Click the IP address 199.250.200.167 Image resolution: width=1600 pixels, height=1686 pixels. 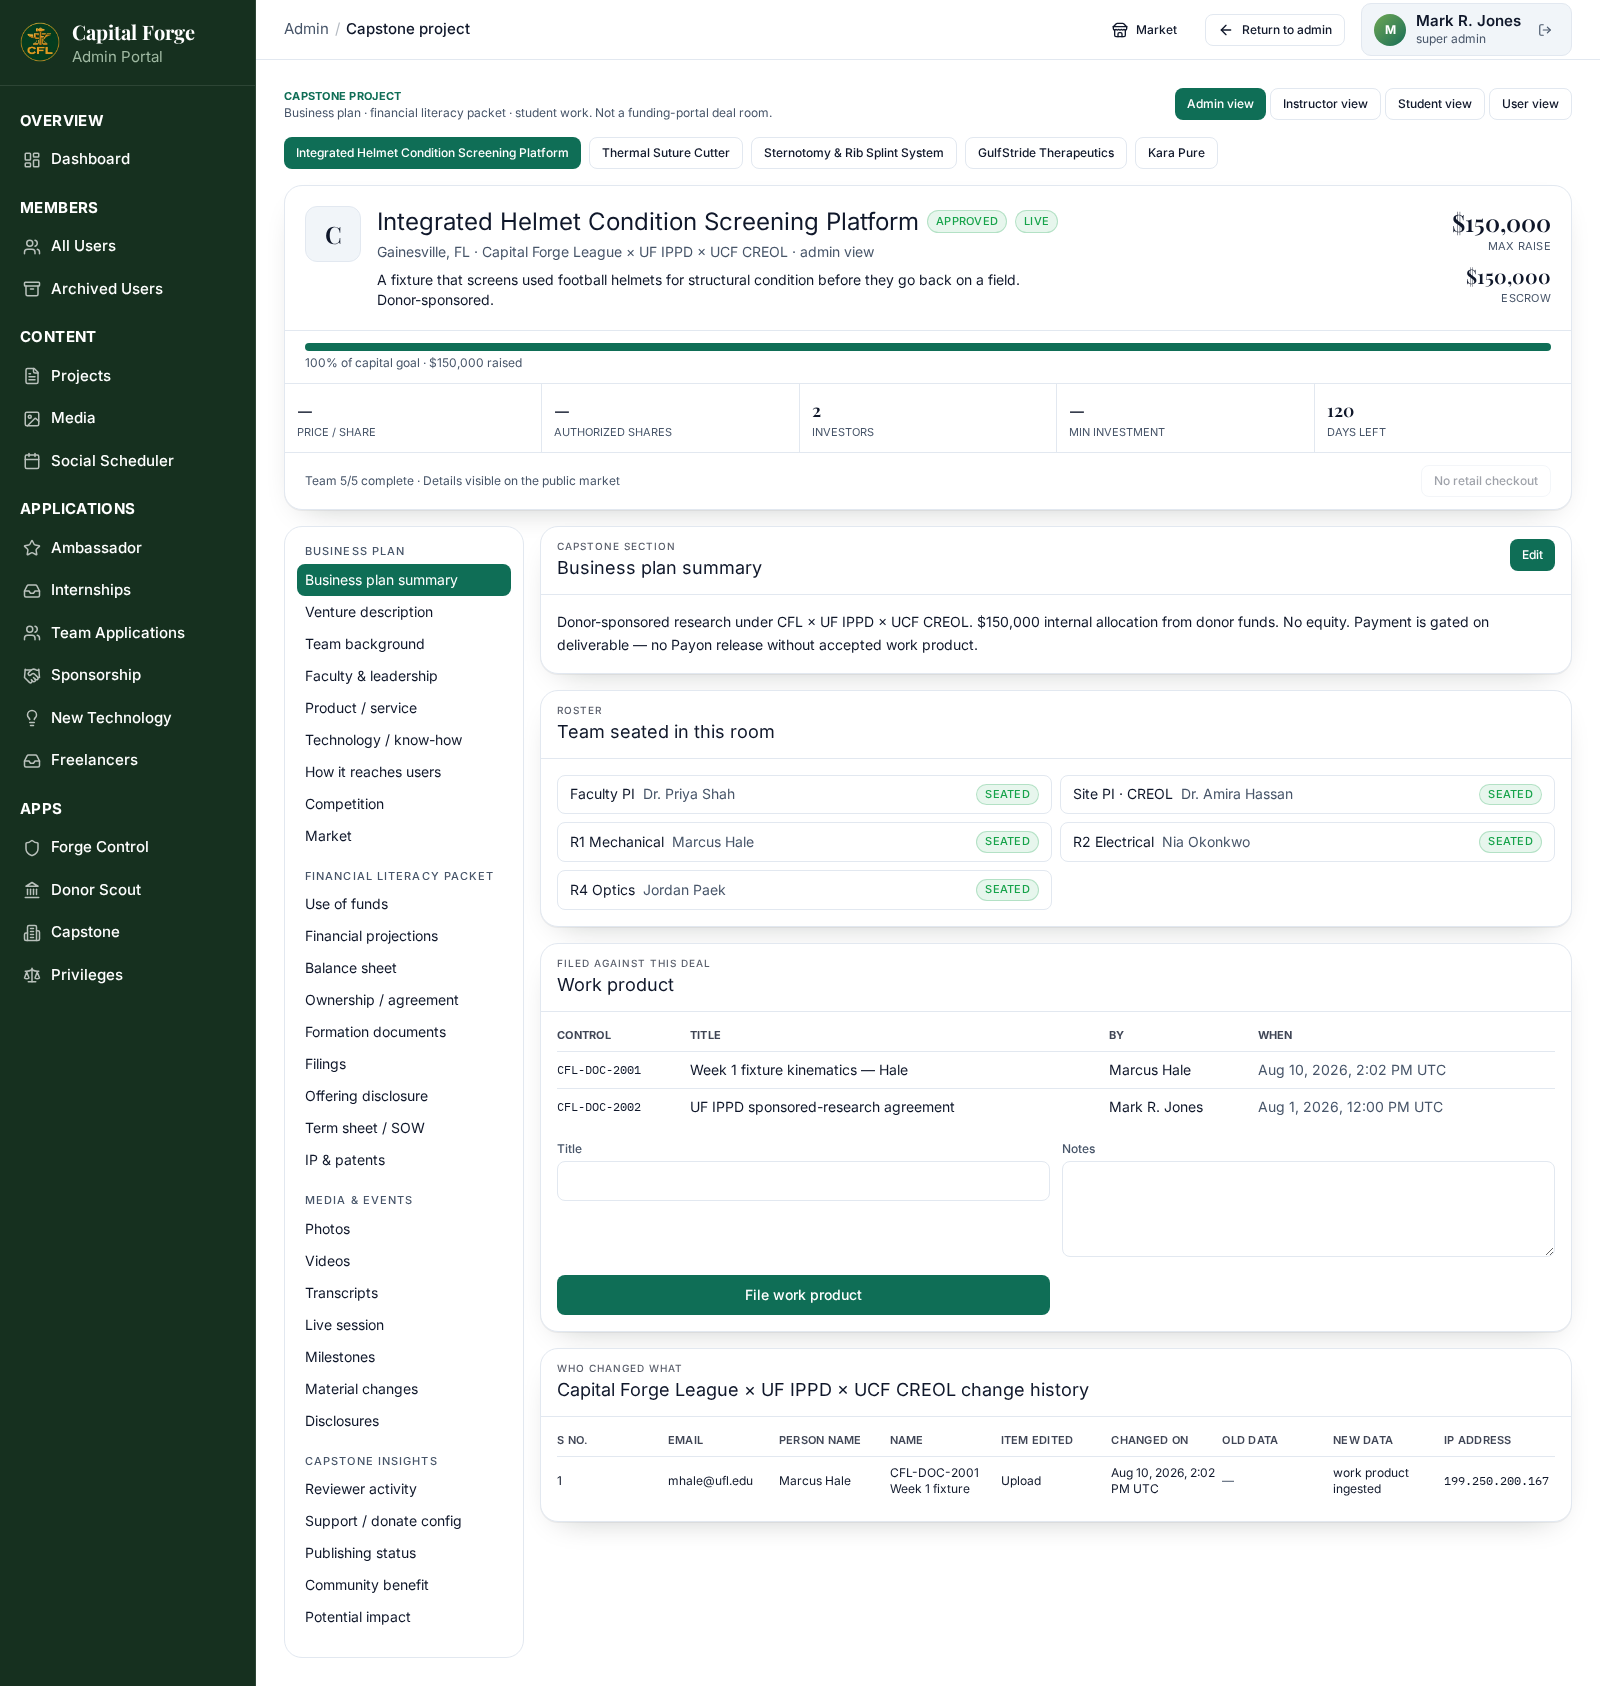click(x=1496, y=1481)
